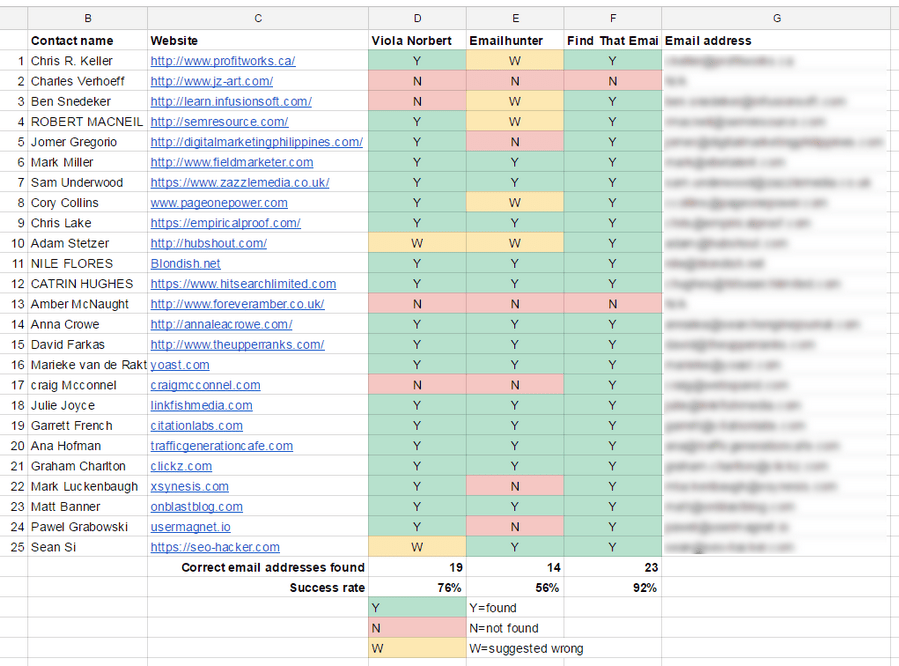Visit the clickz.com link
This screenshot has width=899, height=666.
pyautogui.click(x=181, y=466)
